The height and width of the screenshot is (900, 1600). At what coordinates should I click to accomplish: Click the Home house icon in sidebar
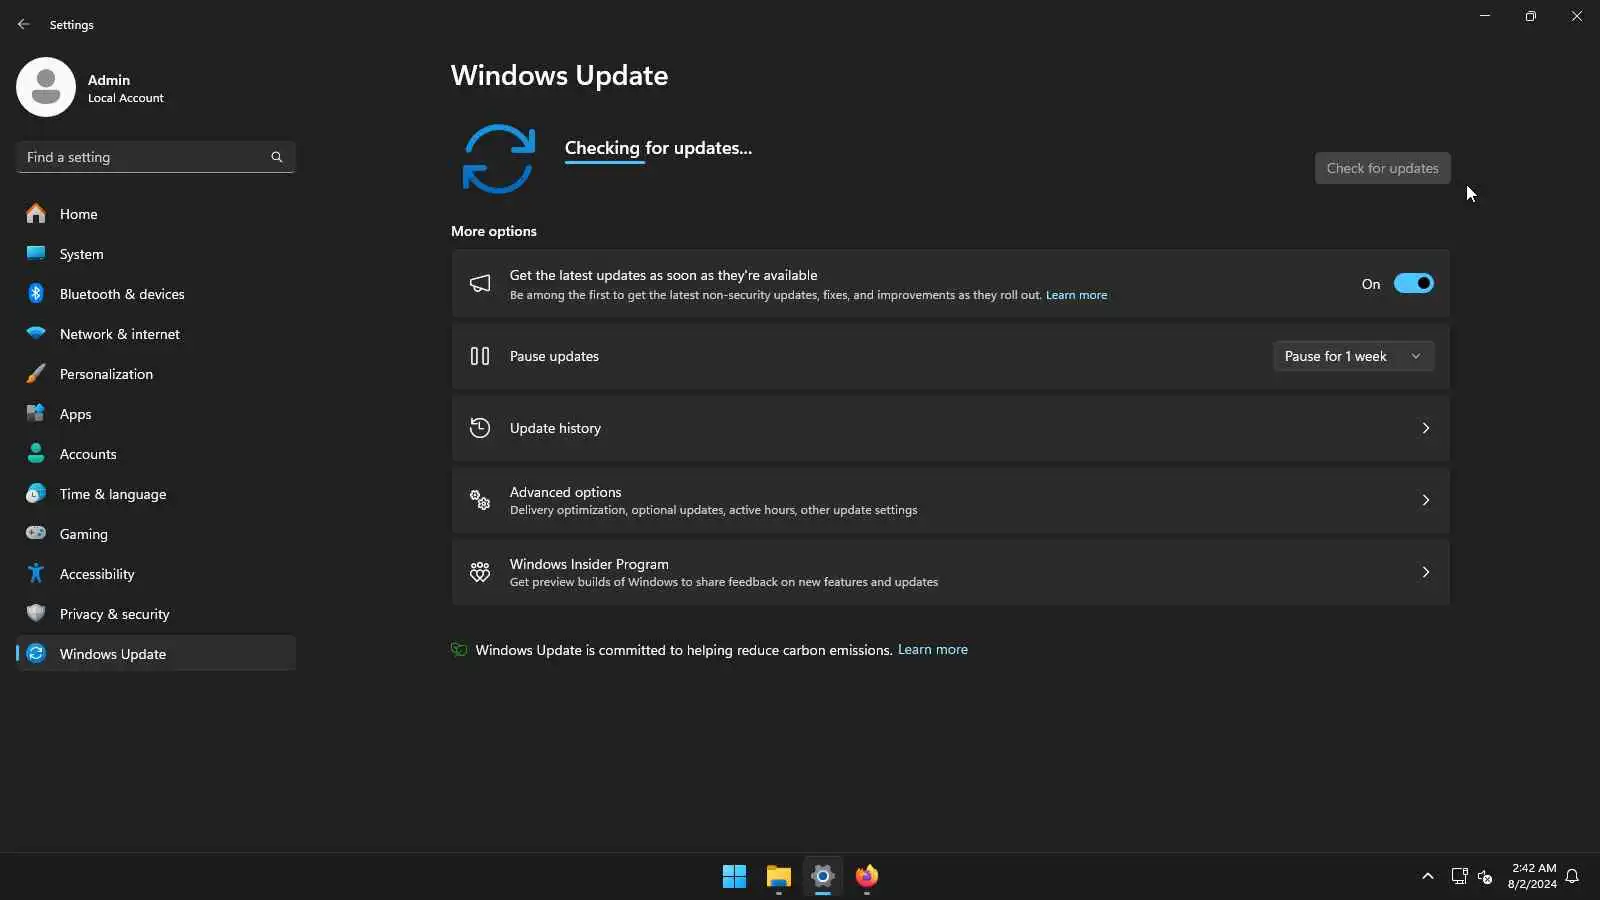click(x=36, y=213)
